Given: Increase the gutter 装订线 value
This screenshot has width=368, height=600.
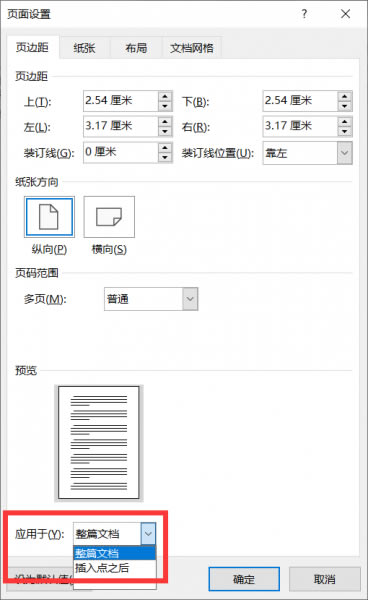Looking at the screenshot, I should click(165, 147).
